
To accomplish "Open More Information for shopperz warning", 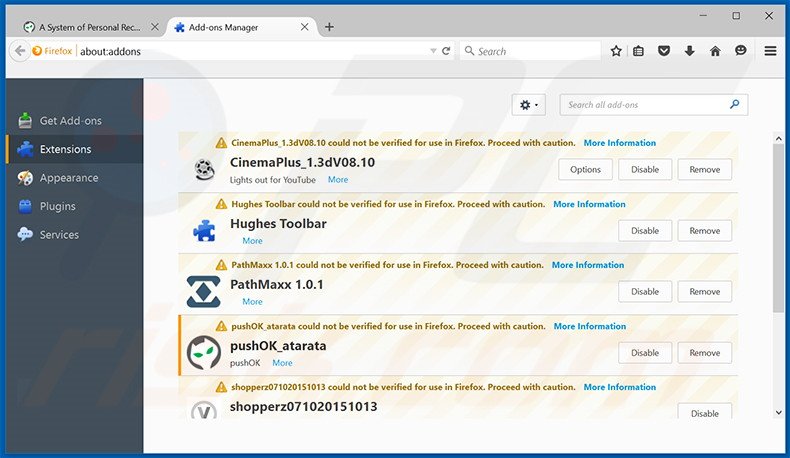I will tap(620, 387).
